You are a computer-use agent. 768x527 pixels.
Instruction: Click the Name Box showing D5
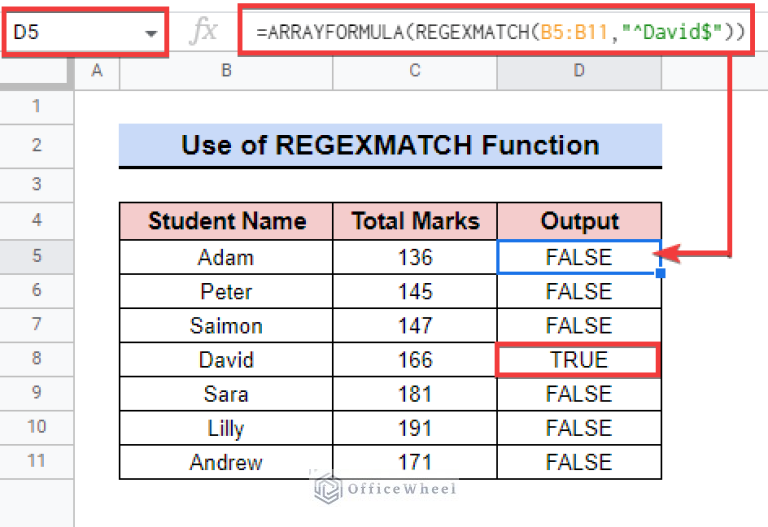[70, 32]
